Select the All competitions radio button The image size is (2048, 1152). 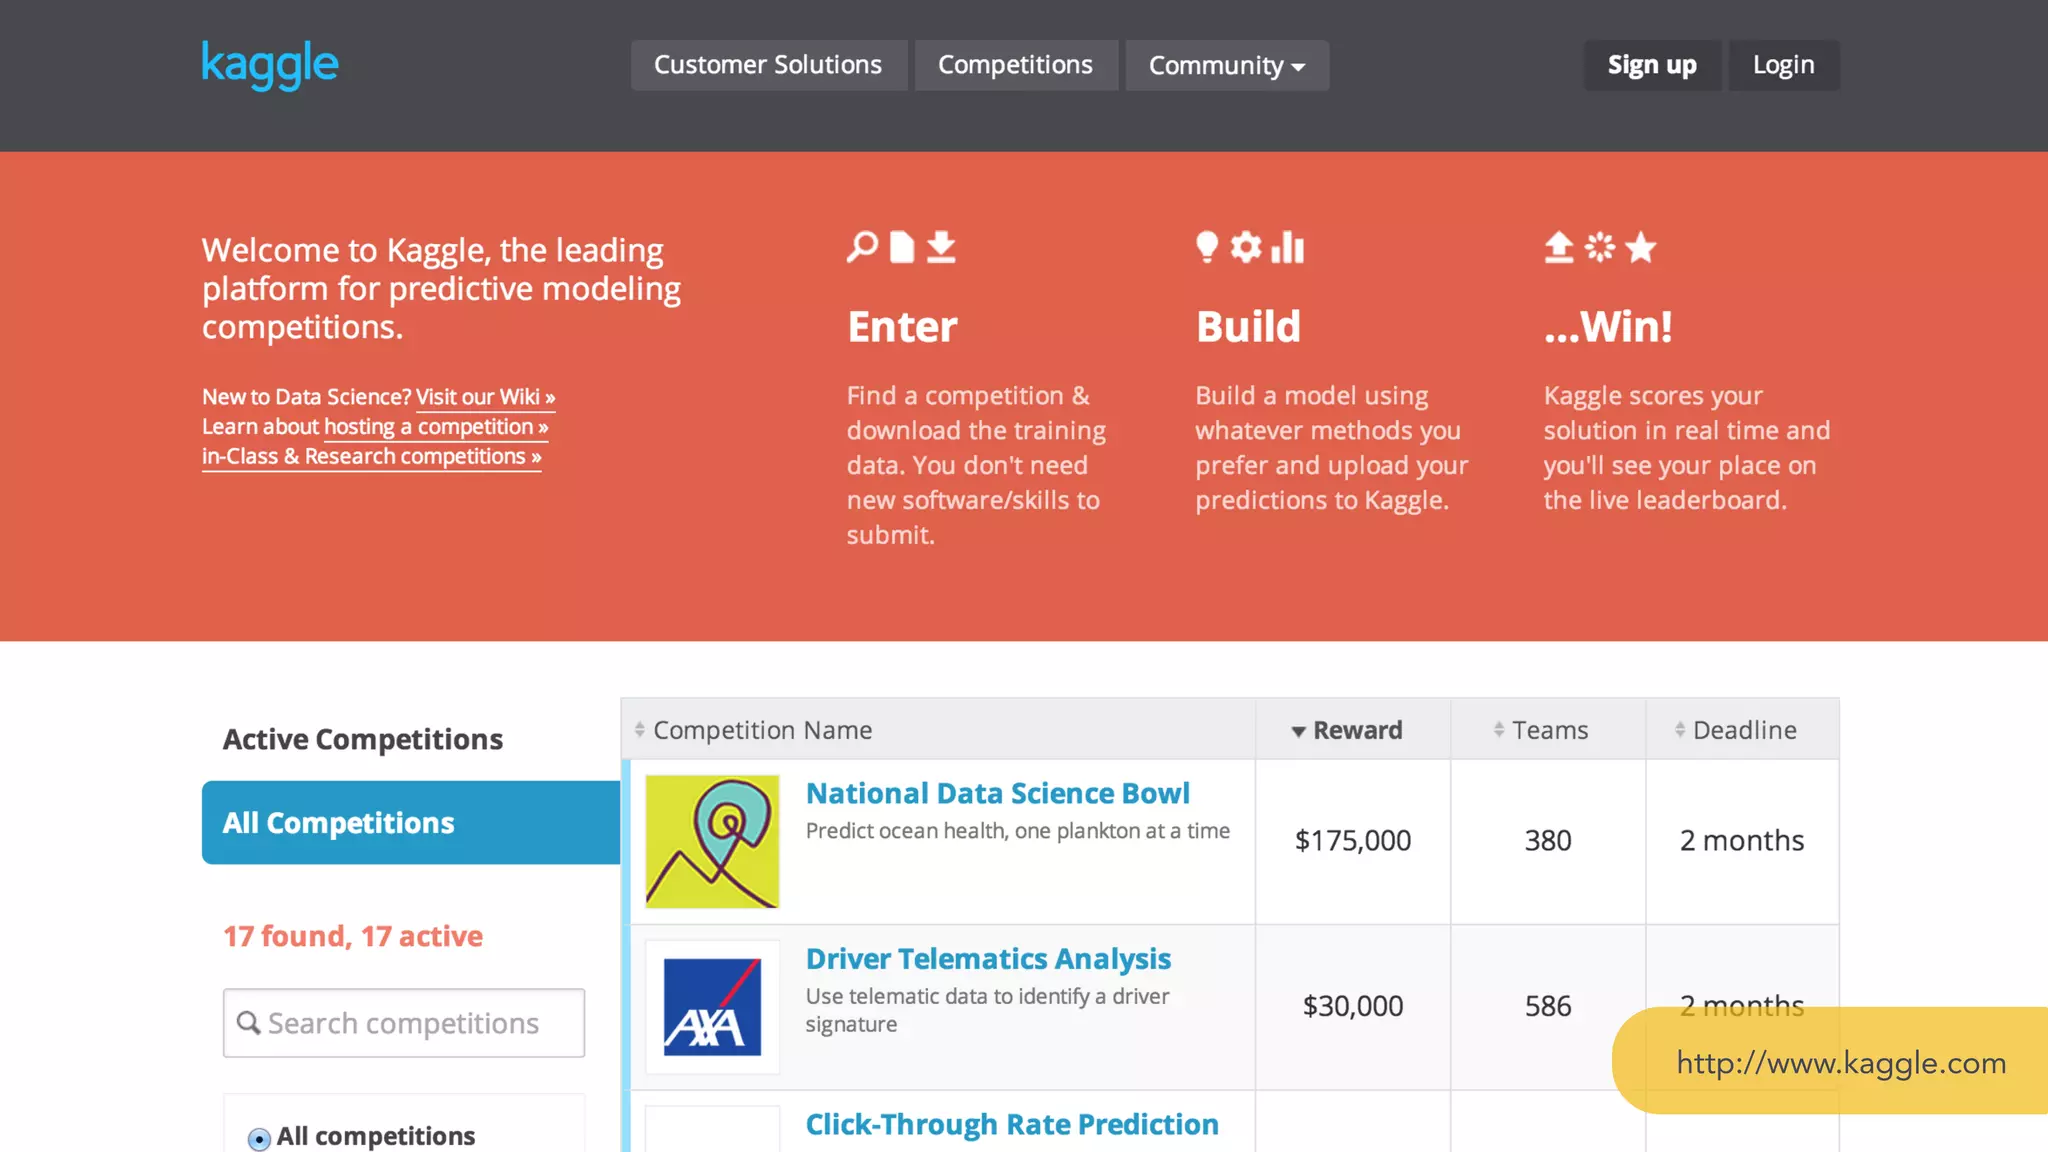[x=259, y=1138]
